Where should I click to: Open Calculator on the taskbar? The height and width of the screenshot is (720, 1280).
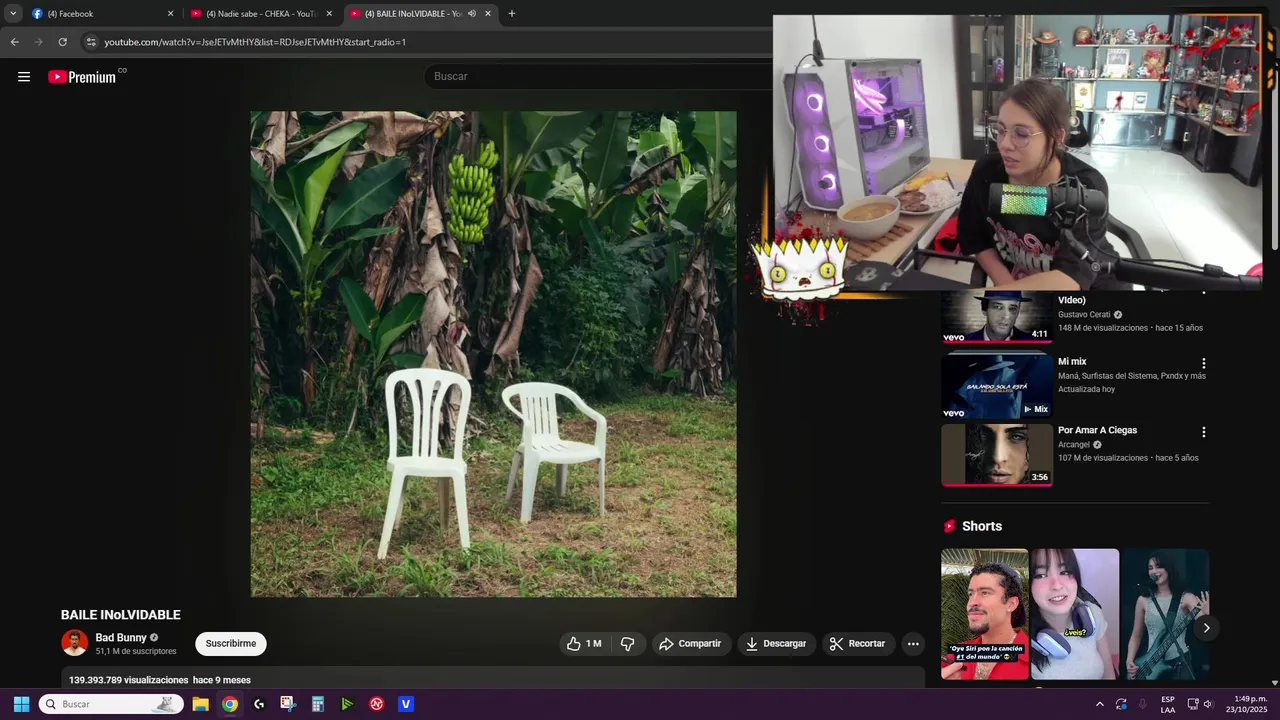point(317,704)
